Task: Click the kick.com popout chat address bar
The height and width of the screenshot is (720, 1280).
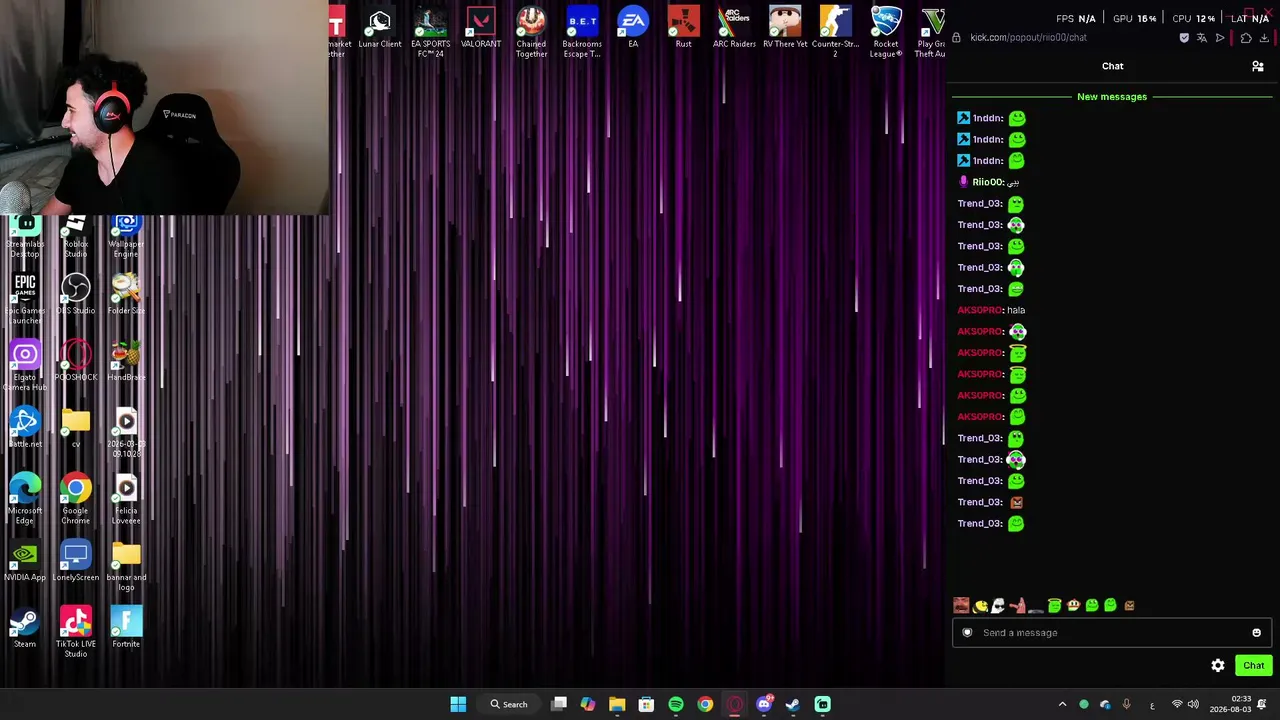Action: (1028, 38)
